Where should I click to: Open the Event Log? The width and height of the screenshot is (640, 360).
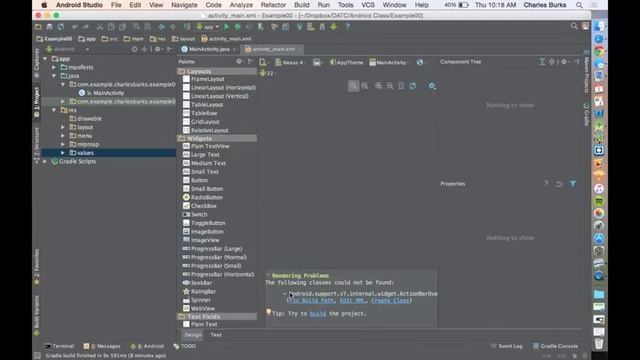pos(507,346)
